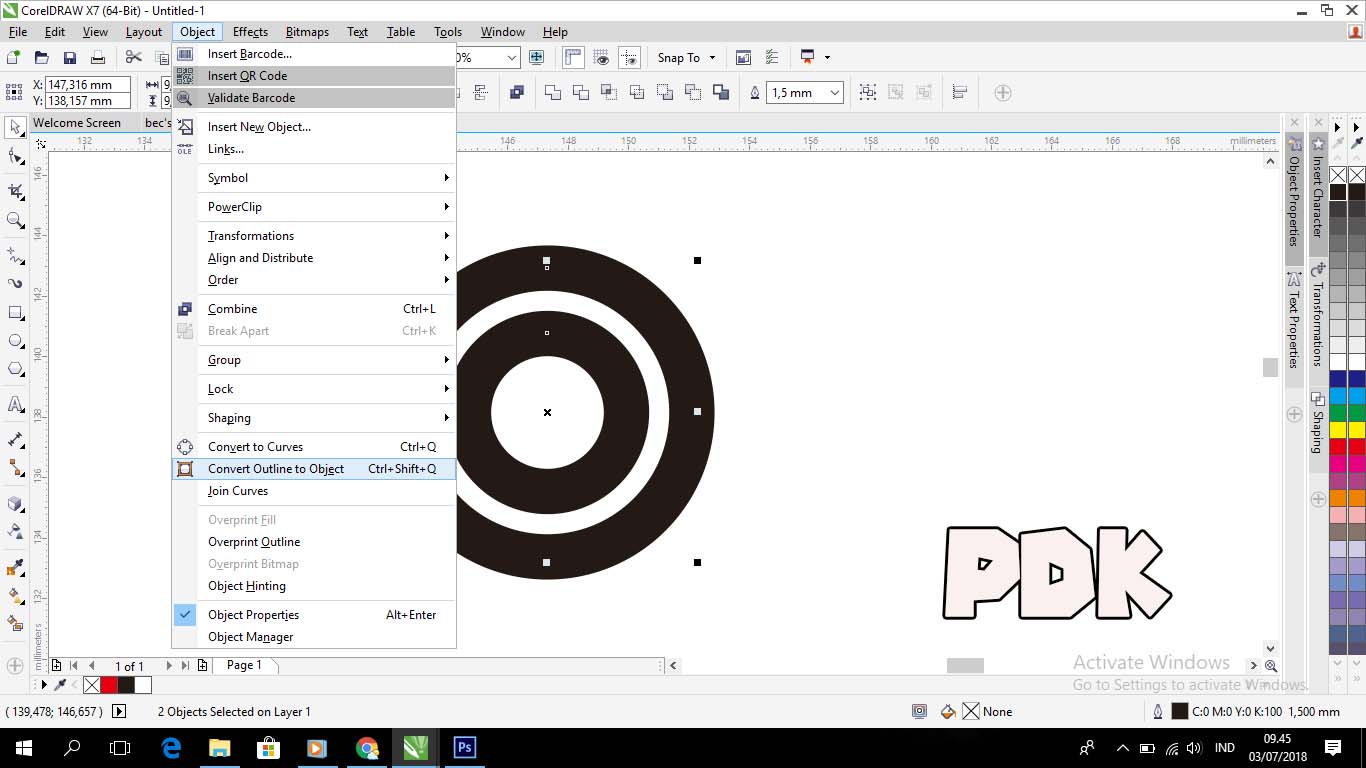Viewport: 1366px width, 768px height.
Task: Open the application launcher dropdown arrow
Action: coord(827,57)
